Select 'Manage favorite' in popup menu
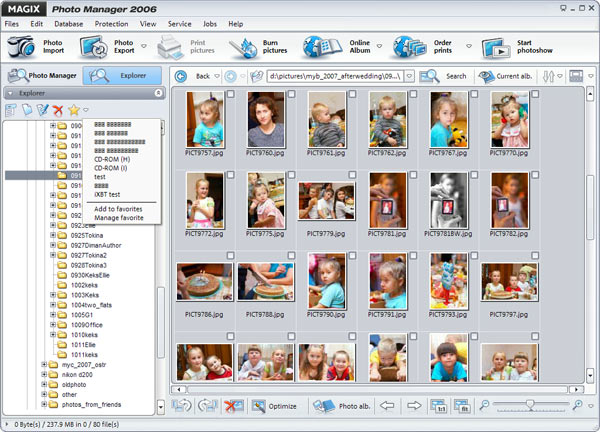Screen dimensions: 600x432 (119, 218)
